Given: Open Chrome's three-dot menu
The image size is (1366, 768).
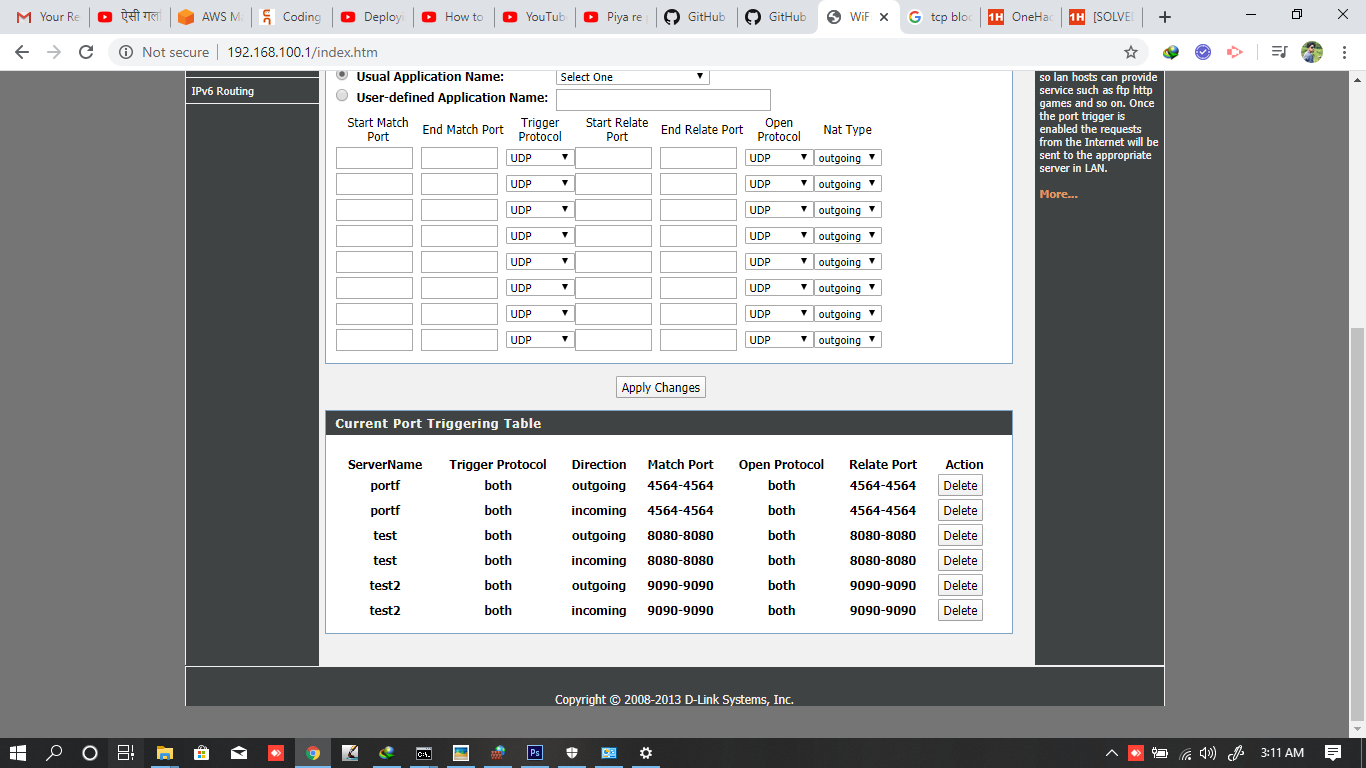Looking at the screenshot, I should click(x=1345, y=52).
